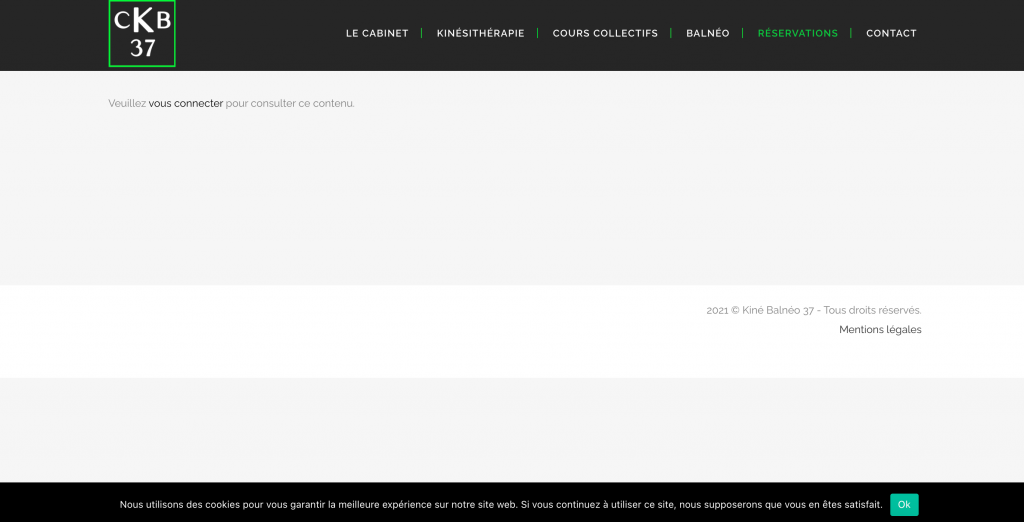Accept cookies with the Ok button
The width and height of the screenshot is (1024, 522).
pos(904,505)
